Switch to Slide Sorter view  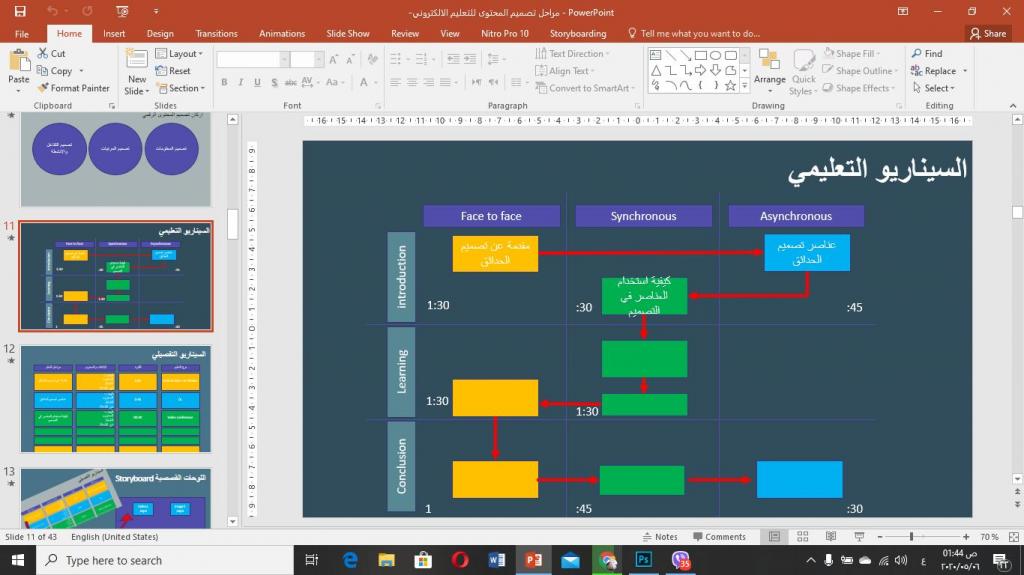(800, 537)
